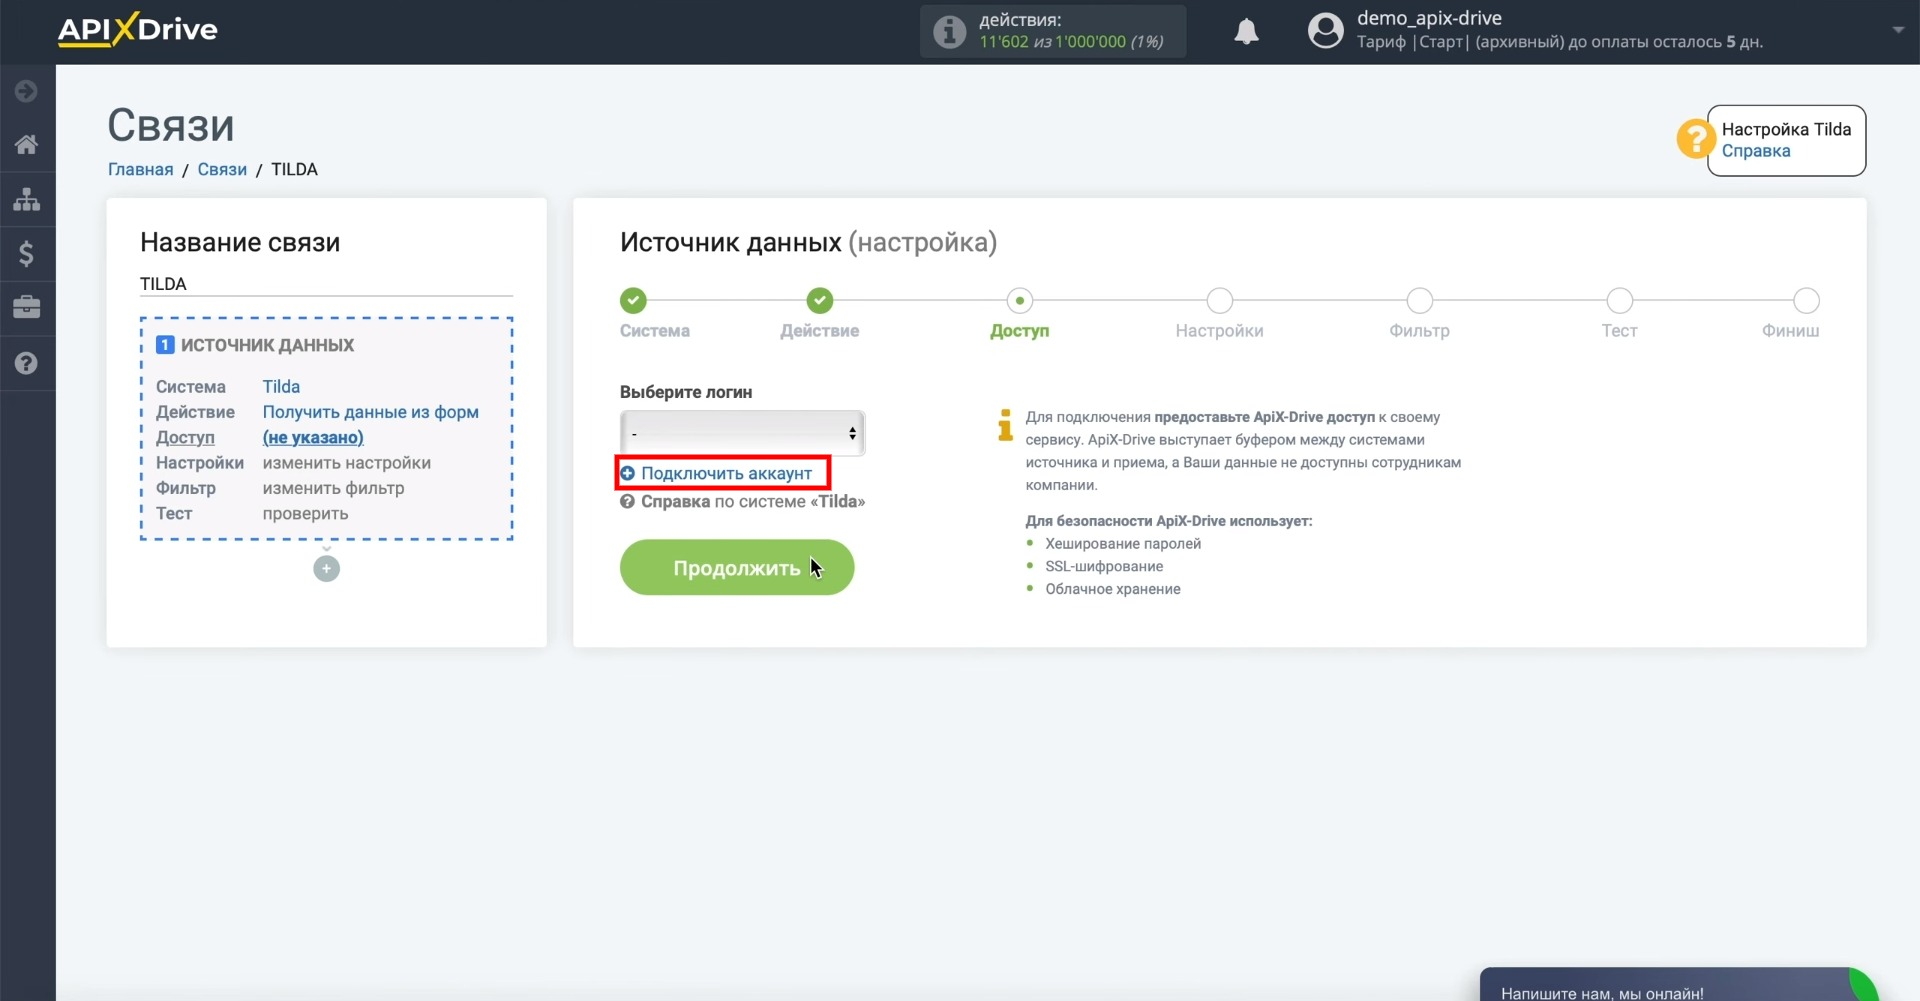Click изменить фильтр text
This screenshot has height=1001, width=1920.
[x=333, y=488]
